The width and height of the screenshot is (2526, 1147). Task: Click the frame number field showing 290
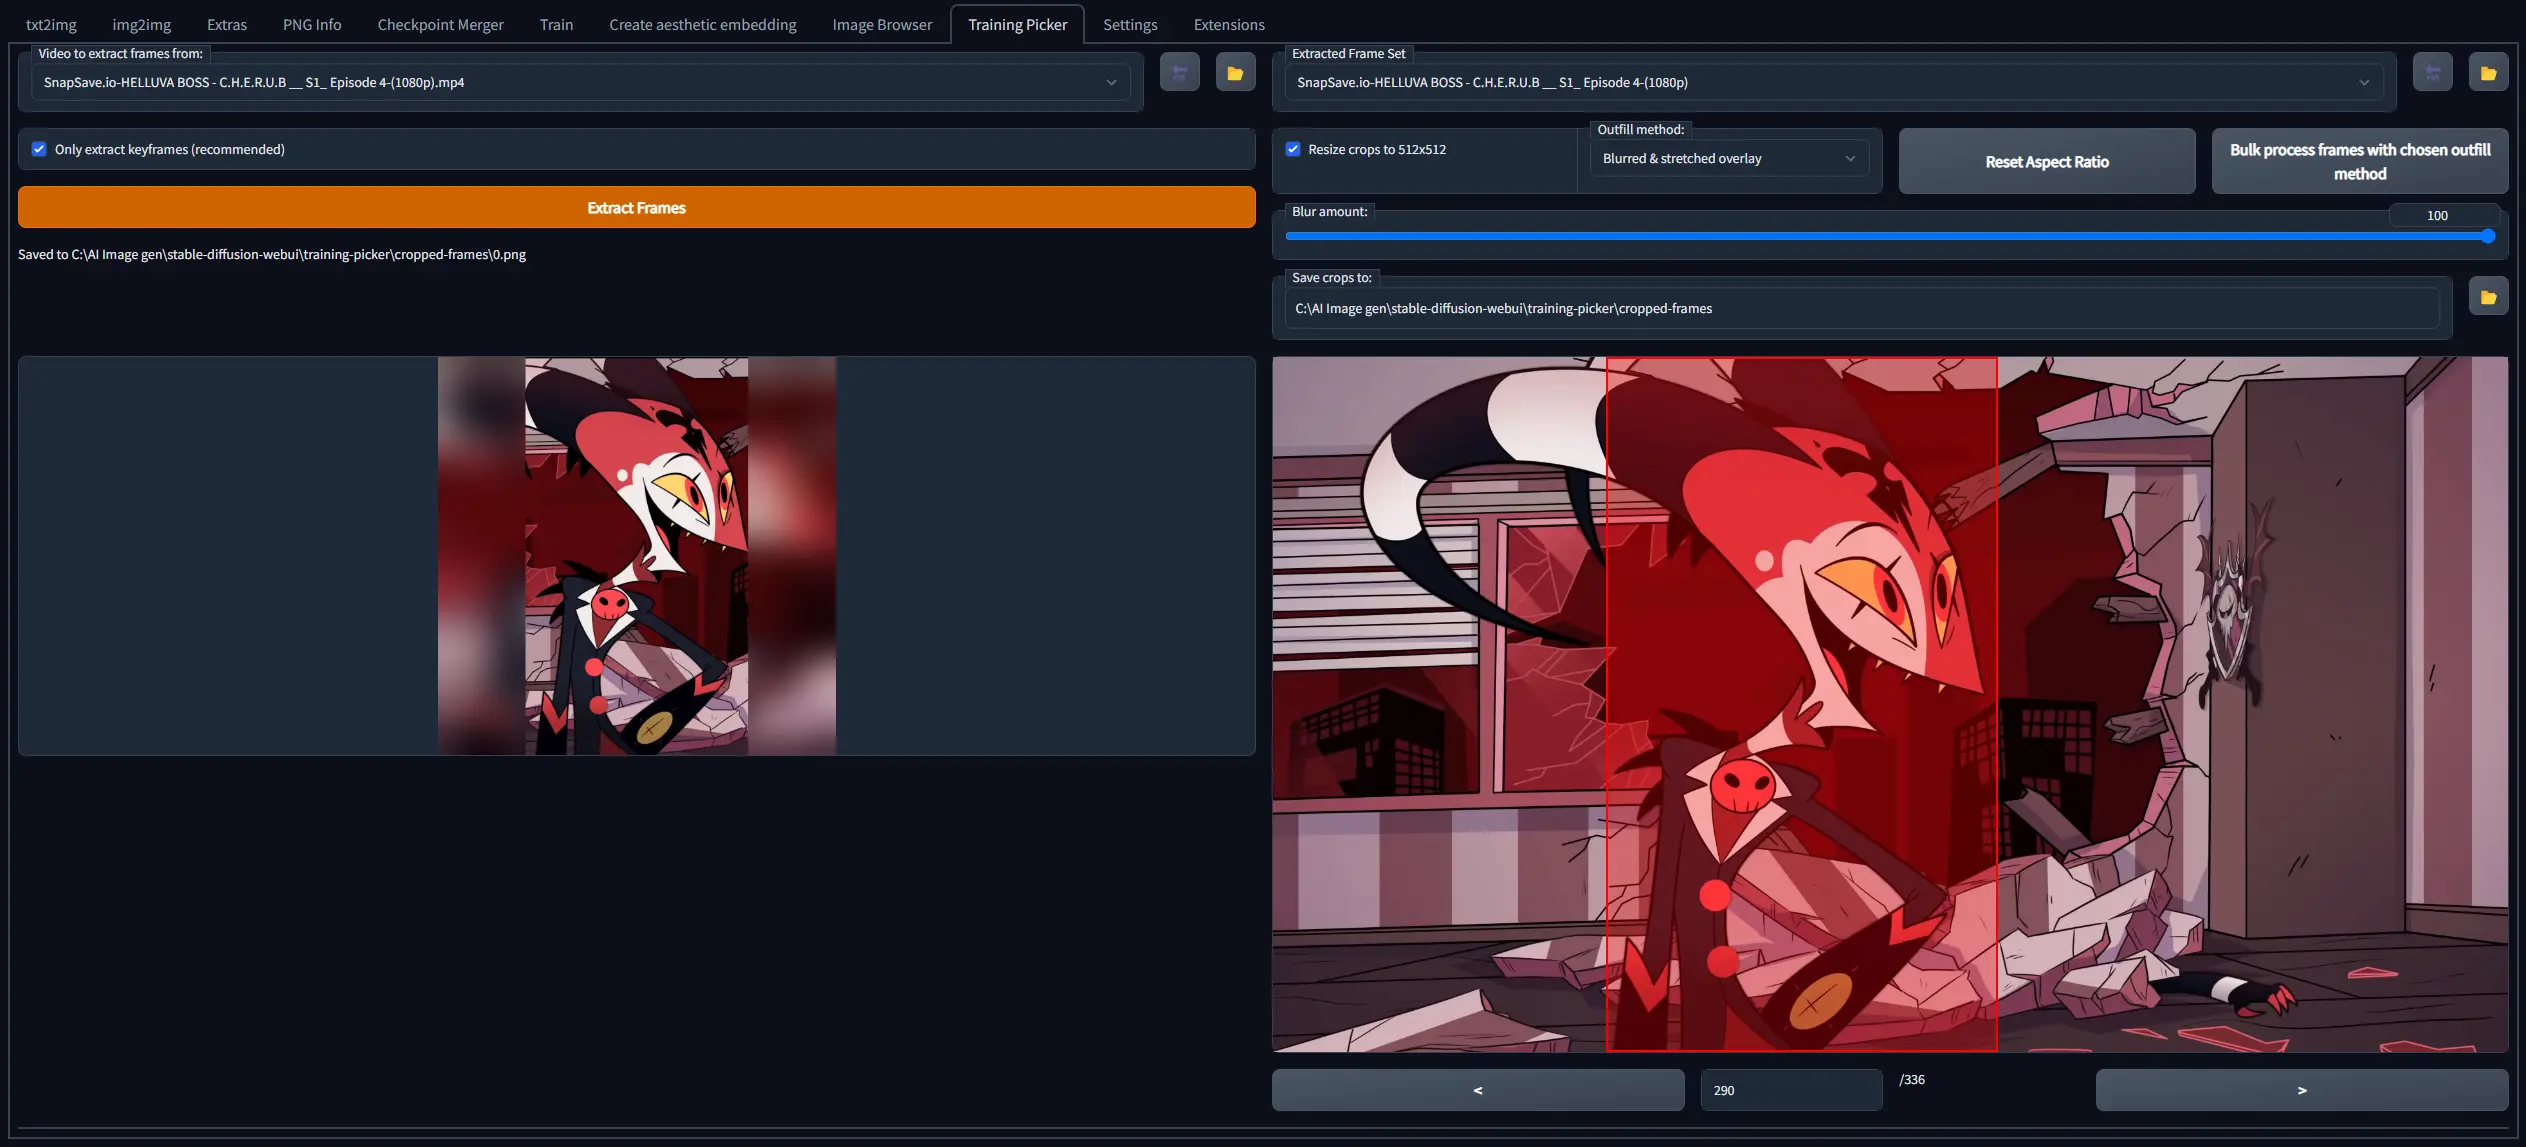(1791, 1090)
